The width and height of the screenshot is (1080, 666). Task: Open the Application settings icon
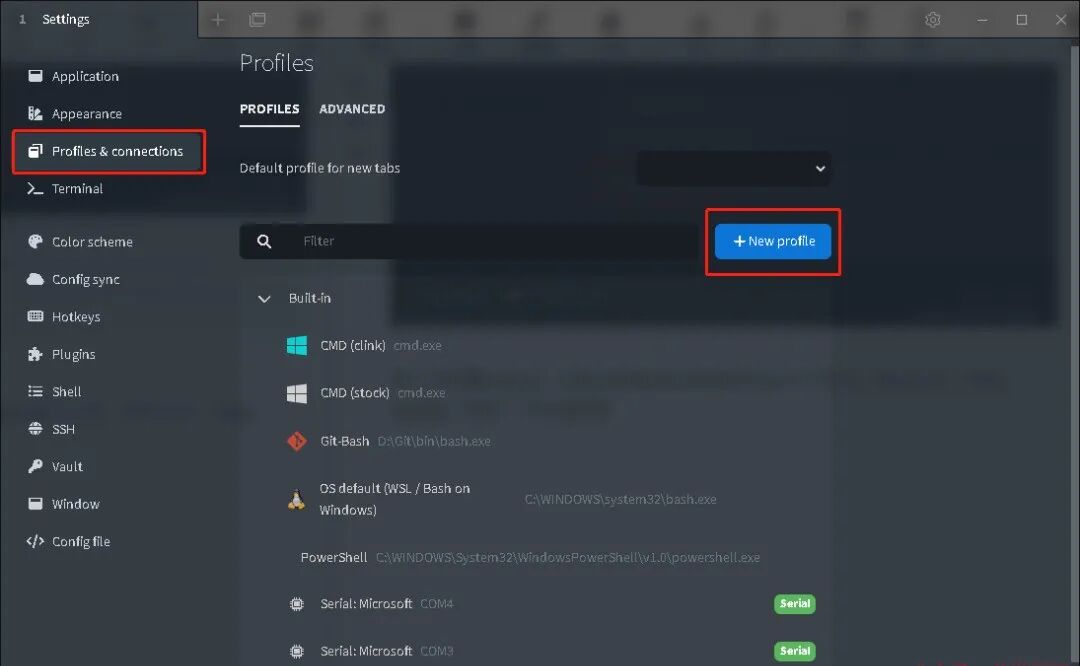click(35, 76)
